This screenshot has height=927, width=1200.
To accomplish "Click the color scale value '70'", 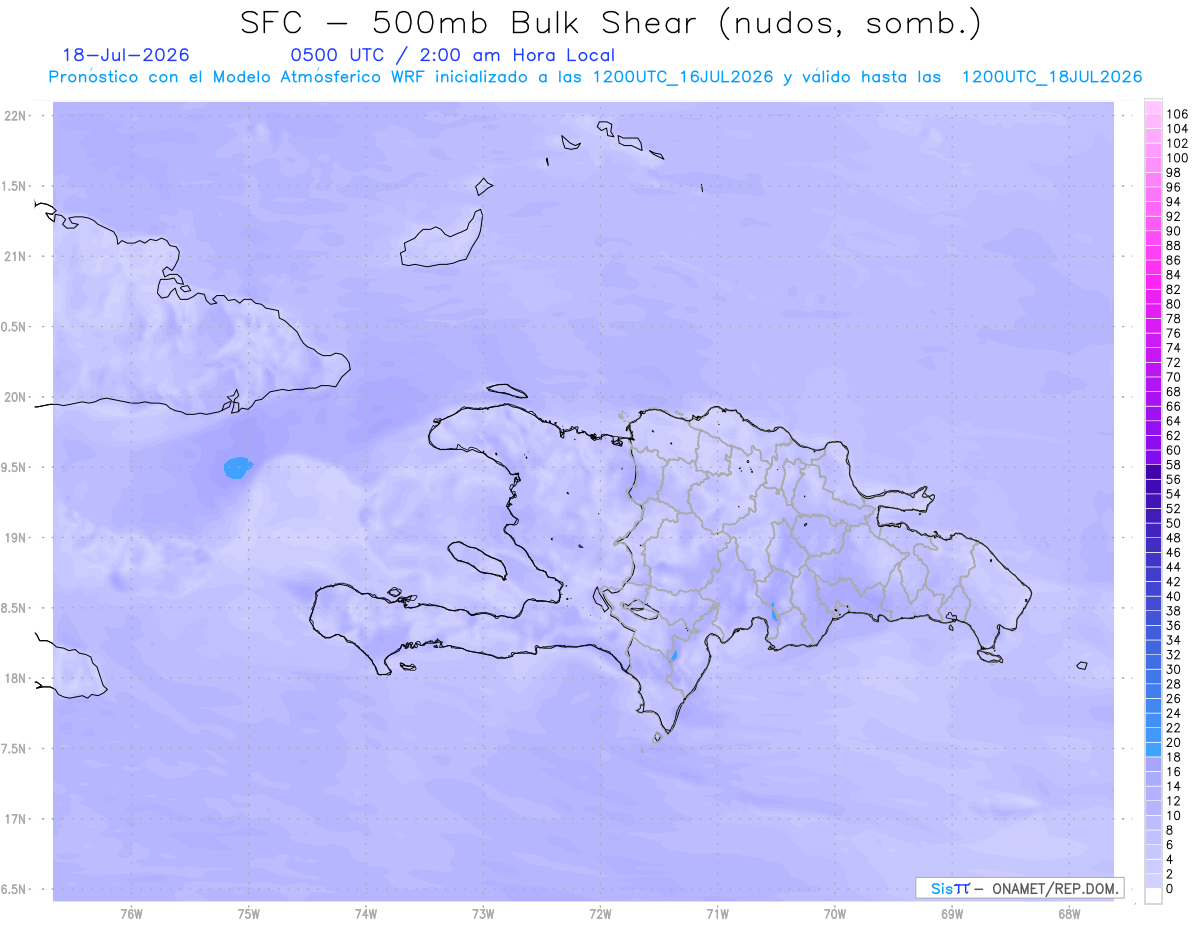I will pos(1174,377).
